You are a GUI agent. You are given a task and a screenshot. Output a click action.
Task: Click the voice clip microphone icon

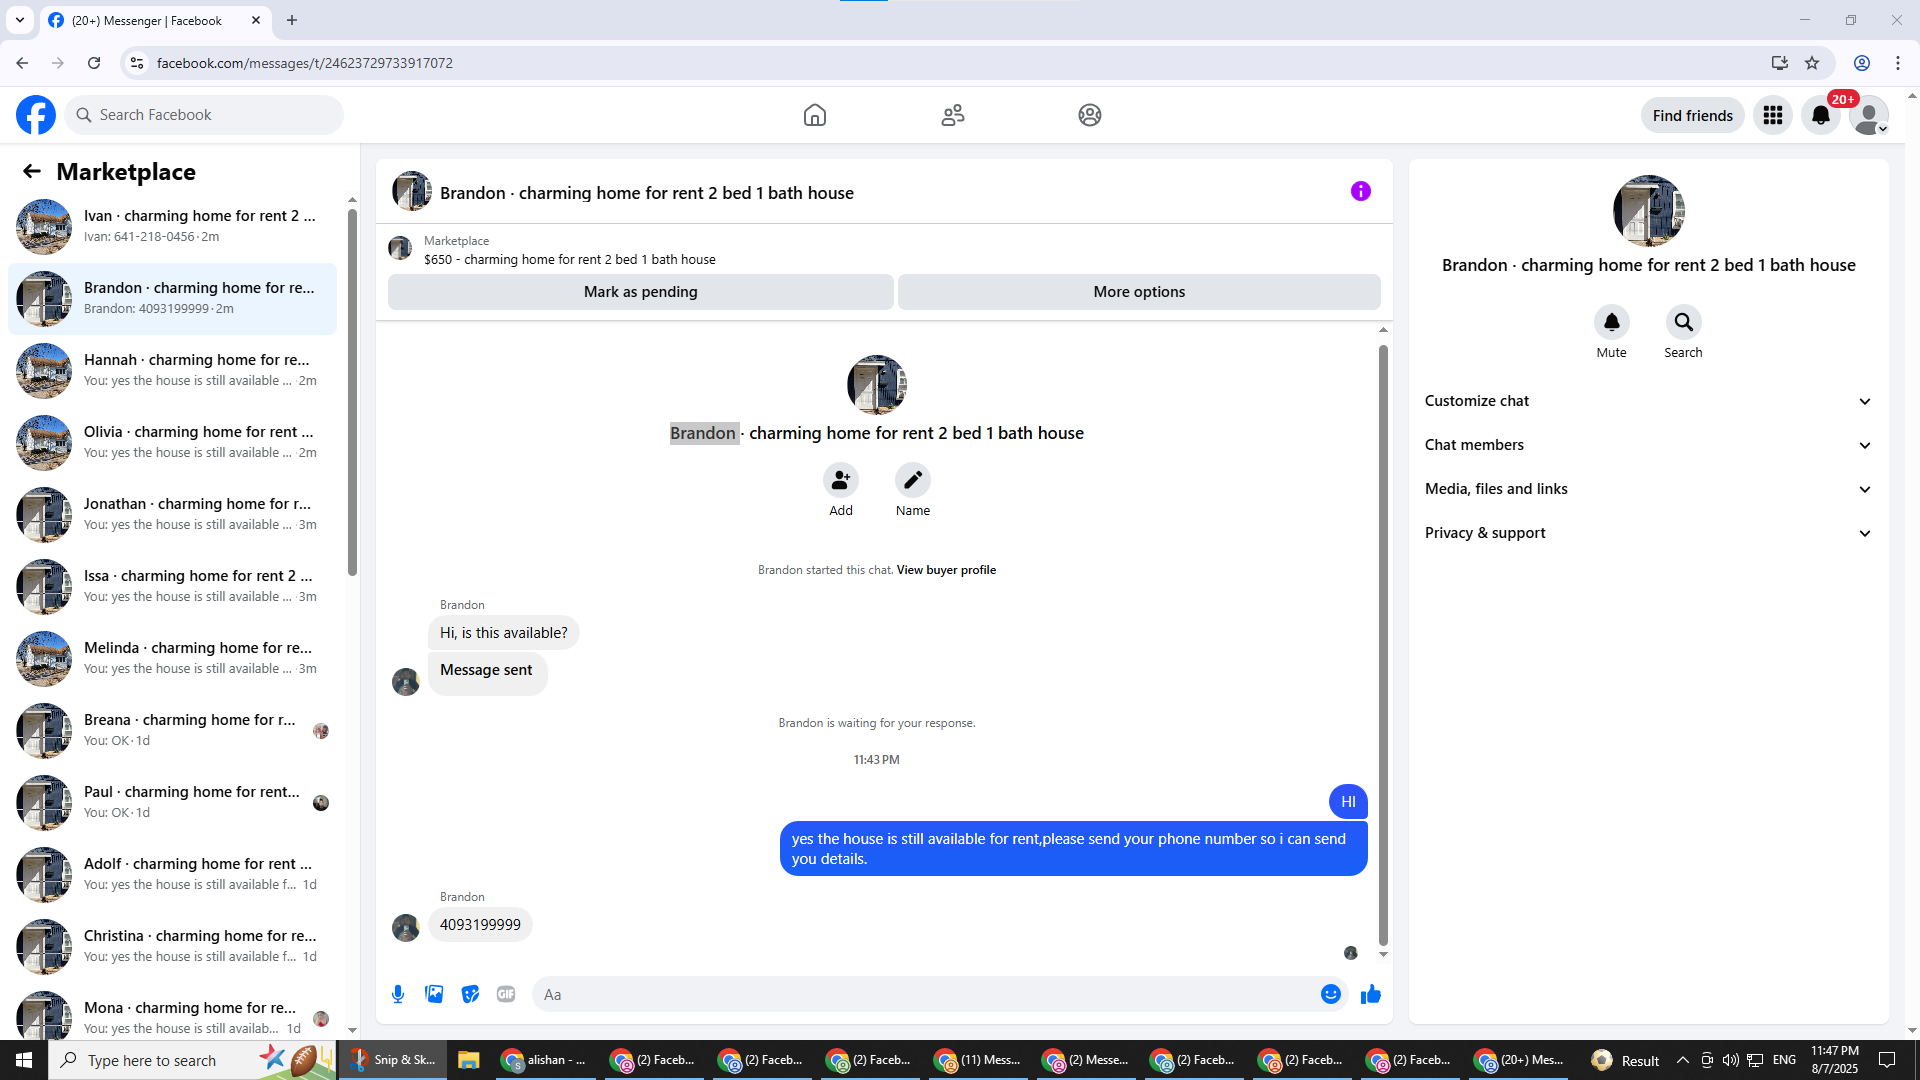398,994
